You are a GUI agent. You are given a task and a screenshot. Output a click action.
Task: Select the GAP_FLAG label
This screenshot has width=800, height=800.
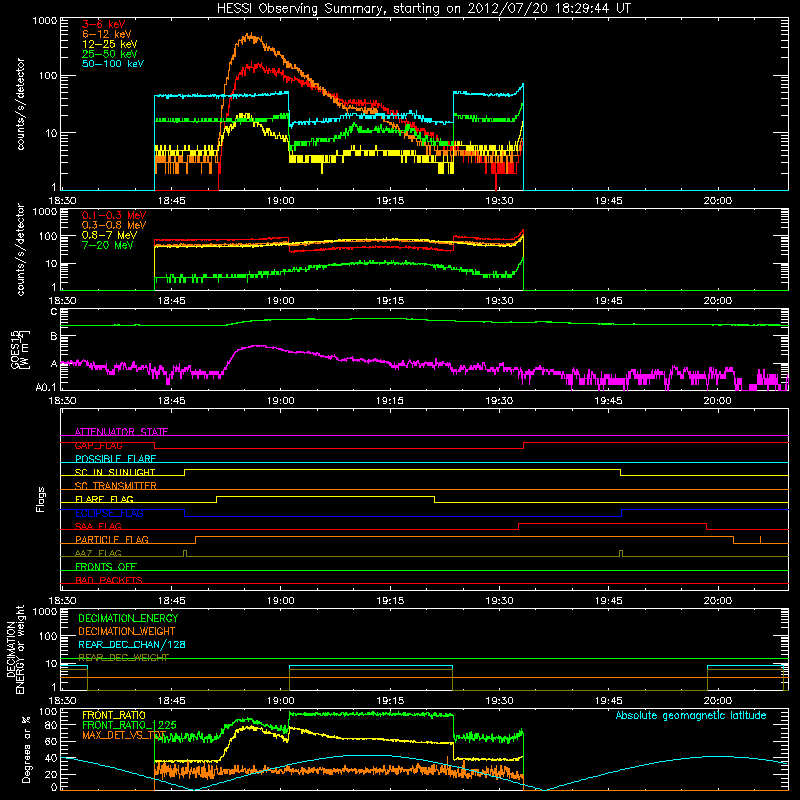(x=98, y=445)
